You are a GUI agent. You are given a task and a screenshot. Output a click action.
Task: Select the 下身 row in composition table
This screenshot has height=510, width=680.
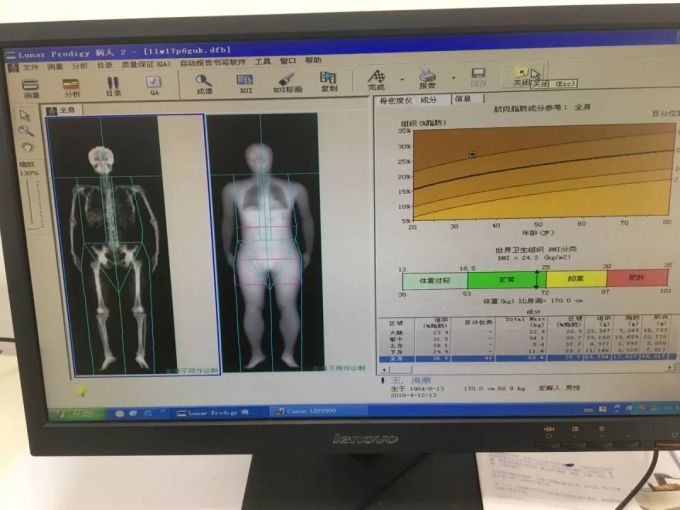point(527,351)
